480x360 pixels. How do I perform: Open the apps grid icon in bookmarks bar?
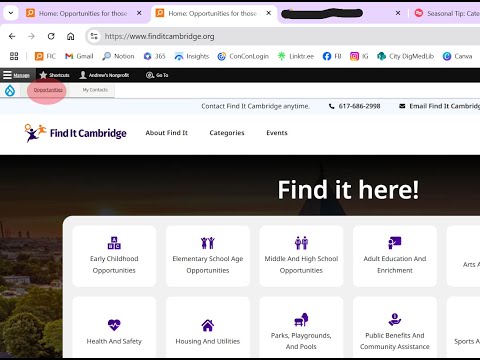coord(14,56)
